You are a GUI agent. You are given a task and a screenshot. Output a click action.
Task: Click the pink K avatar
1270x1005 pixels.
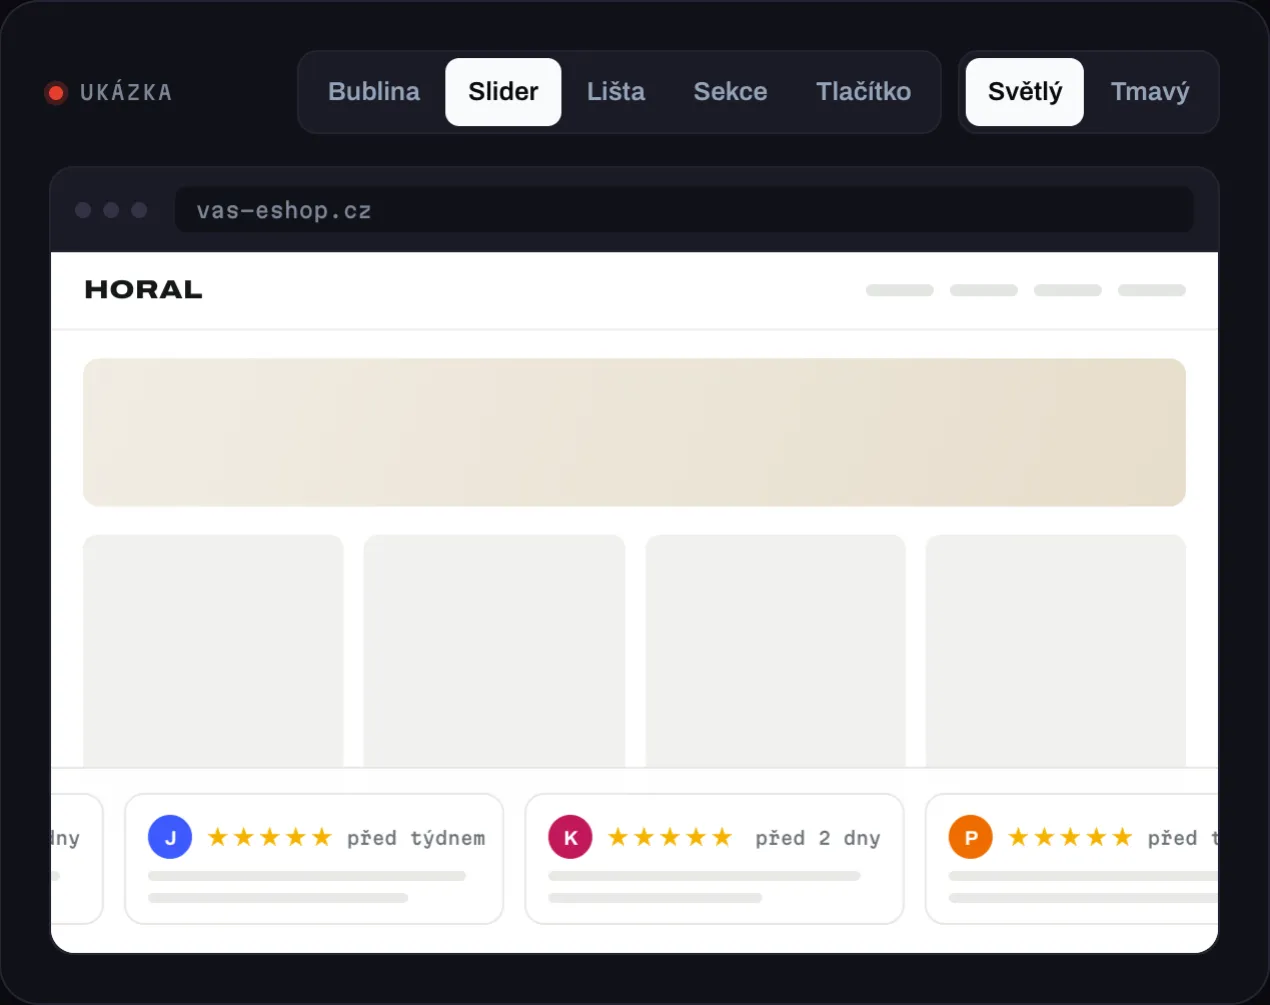[570, 837]
